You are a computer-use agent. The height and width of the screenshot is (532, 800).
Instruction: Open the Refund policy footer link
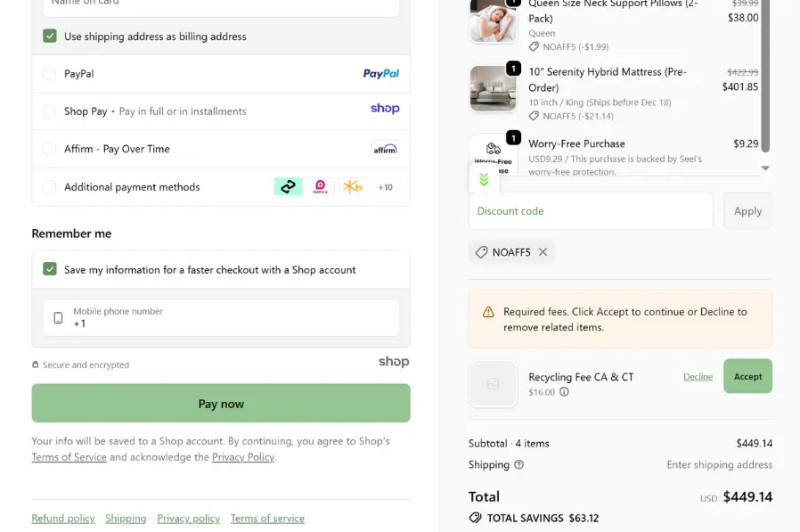63,518
